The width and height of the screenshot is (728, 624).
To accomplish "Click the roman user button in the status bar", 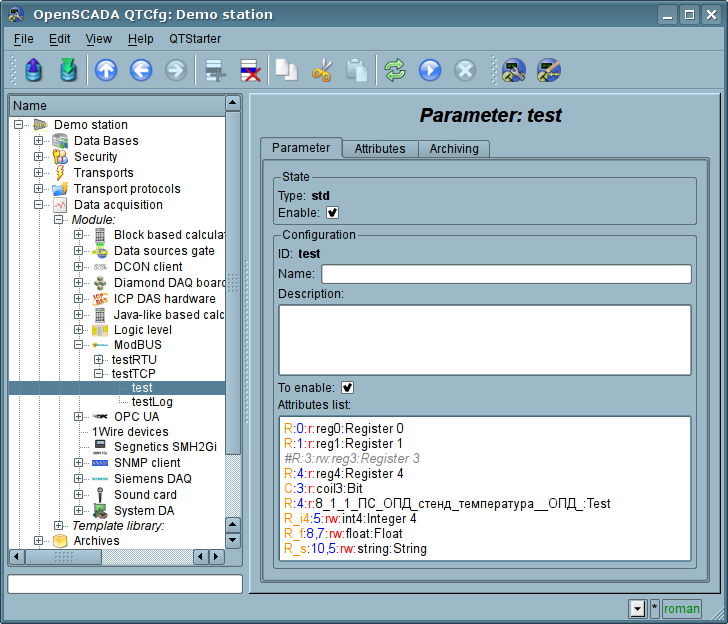I will (x=682, y=609).
